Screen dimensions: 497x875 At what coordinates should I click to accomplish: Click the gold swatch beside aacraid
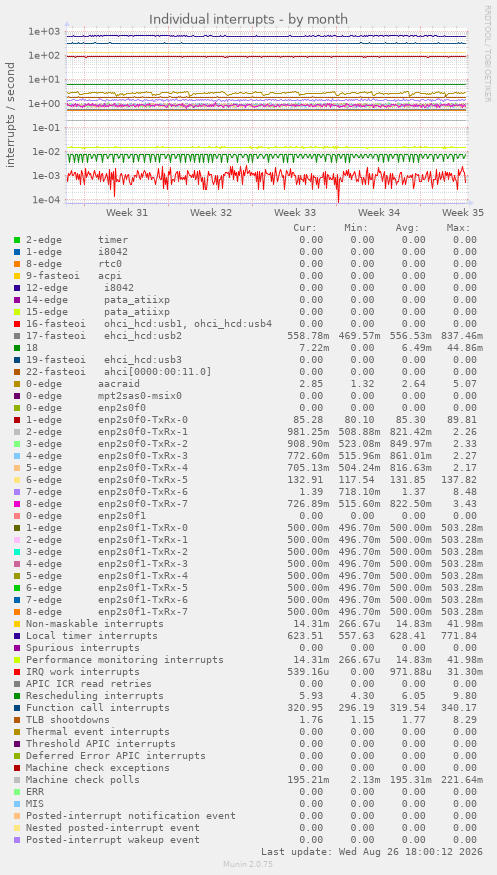click(x=17, y=384)
